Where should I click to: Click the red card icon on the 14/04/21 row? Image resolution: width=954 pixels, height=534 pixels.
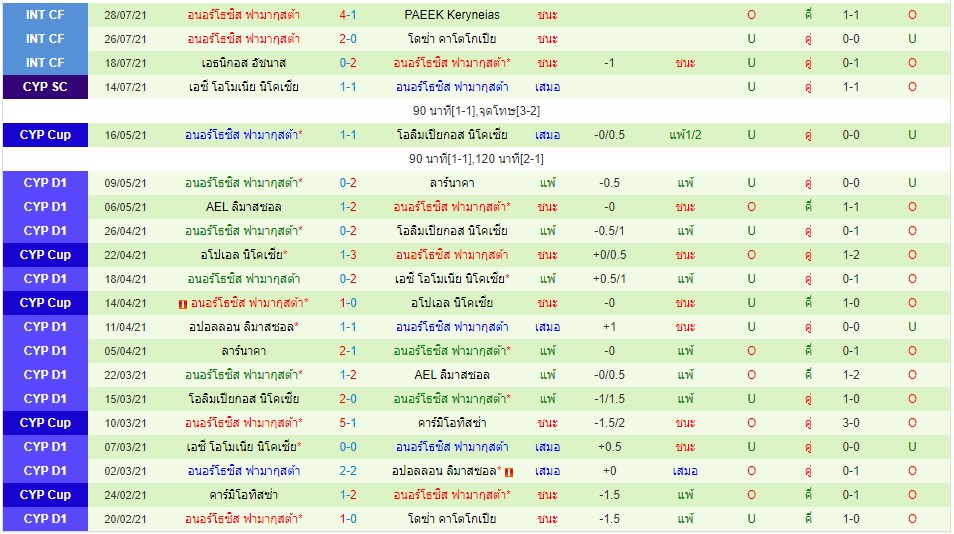(x=183, y=303)
